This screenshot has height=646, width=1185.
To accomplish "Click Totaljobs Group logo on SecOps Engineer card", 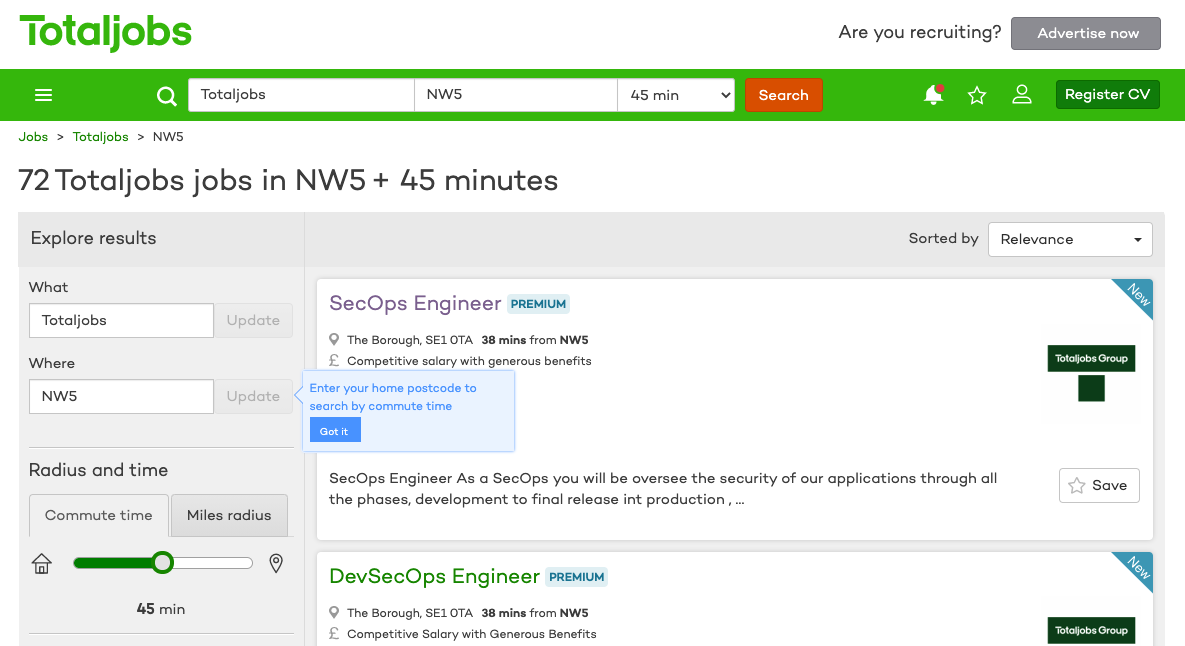I will coord(1091,373).
